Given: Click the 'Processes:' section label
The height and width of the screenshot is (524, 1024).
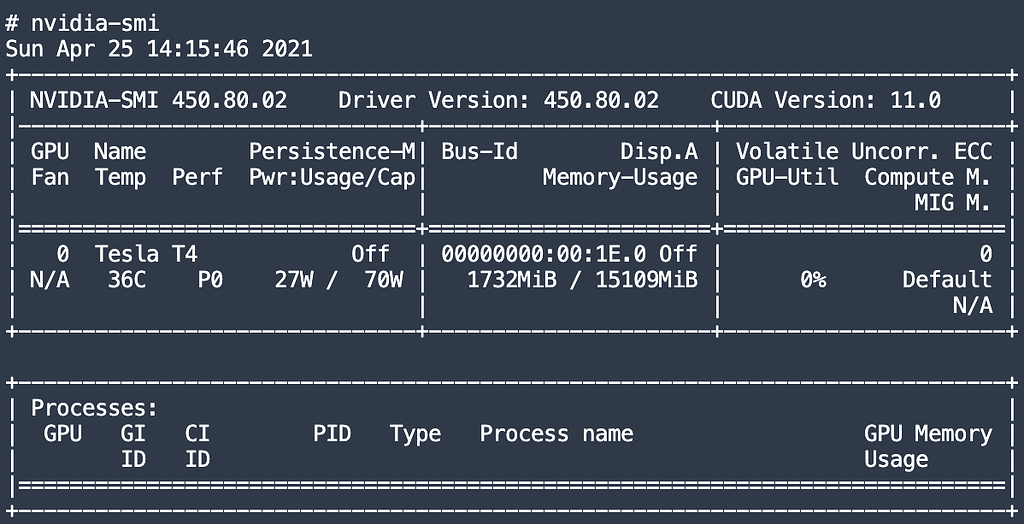Looking at the screenshot, I should coord(94,408).
